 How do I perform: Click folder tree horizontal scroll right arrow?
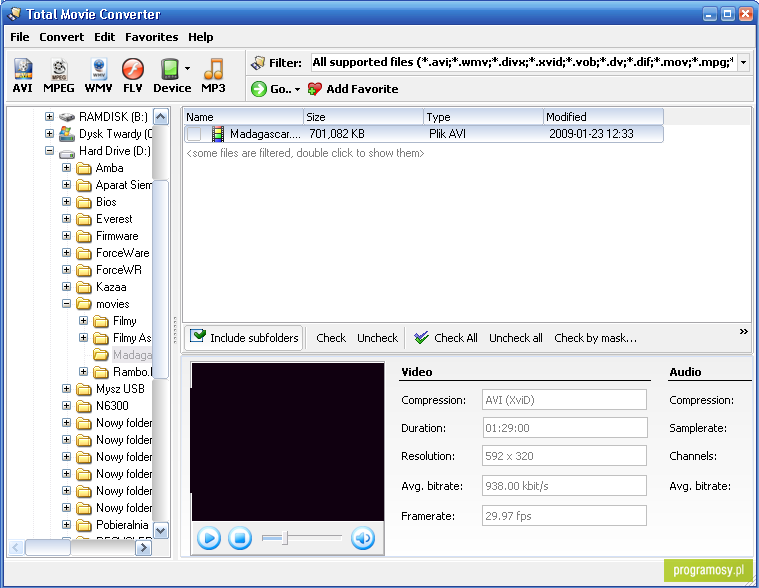click(143, 548)
